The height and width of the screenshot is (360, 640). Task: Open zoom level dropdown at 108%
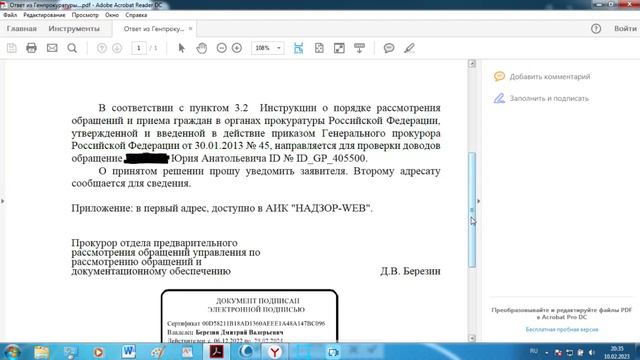coord(279,48)
